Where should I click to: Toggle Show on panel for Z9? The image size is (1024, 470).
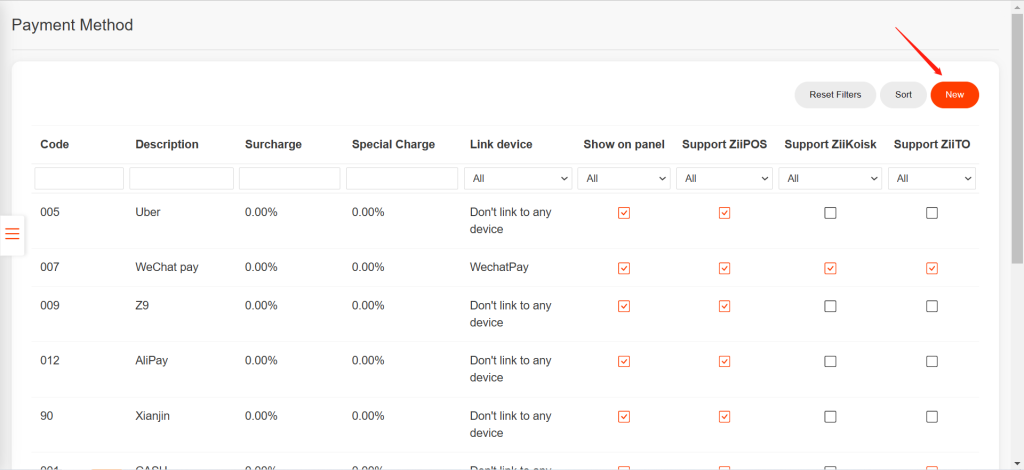tap(624, 306)
